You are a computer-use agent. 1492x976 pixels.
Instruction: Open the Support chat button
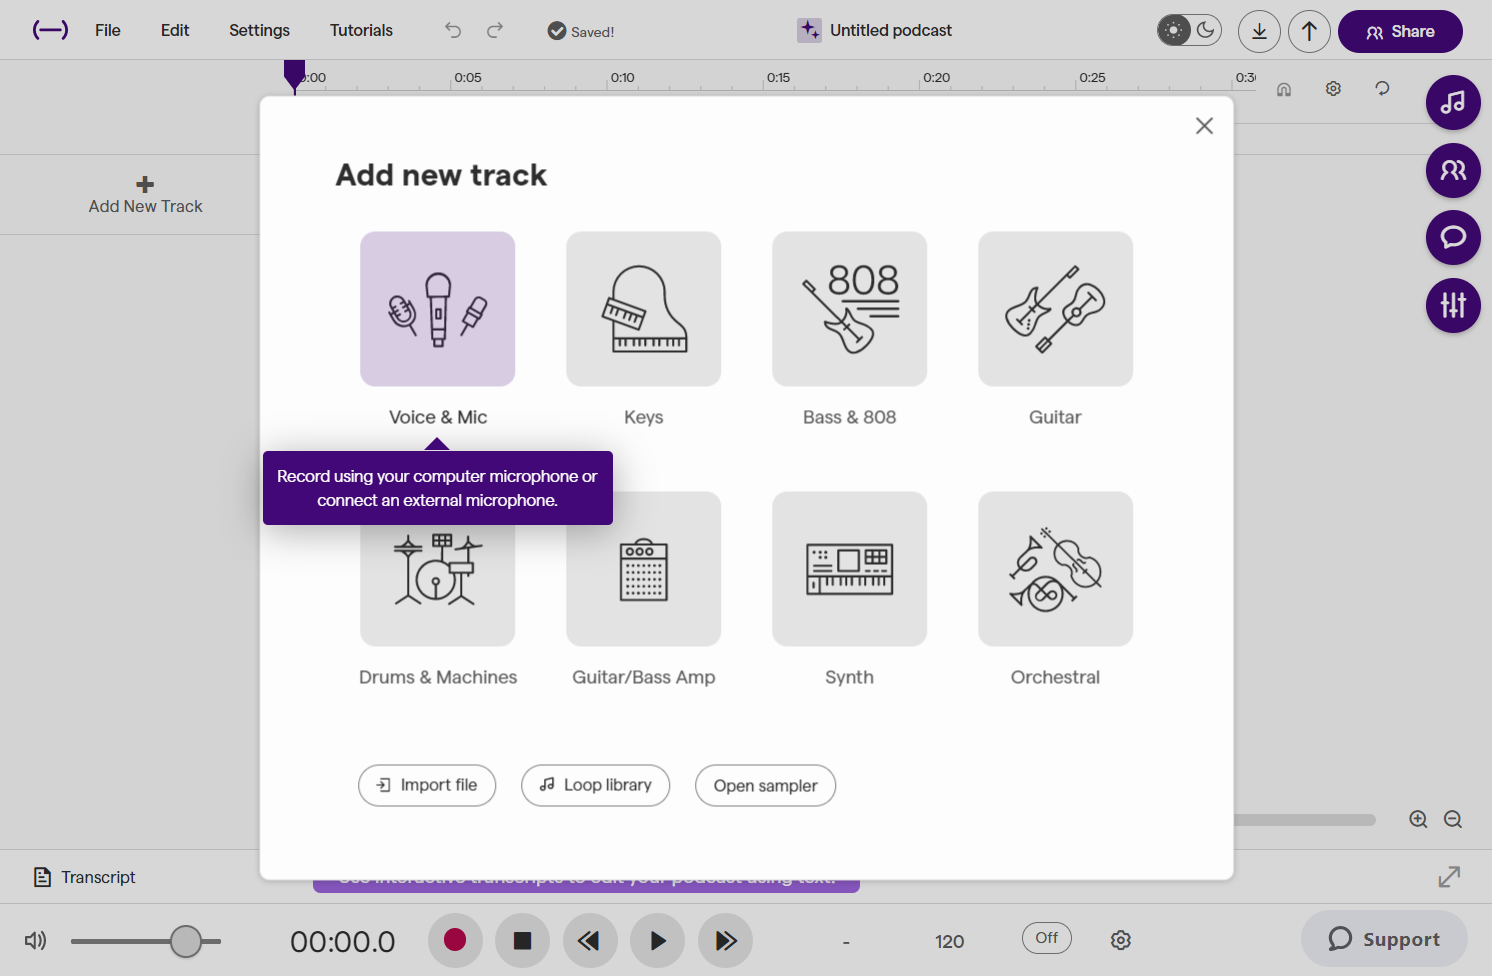1384,939
